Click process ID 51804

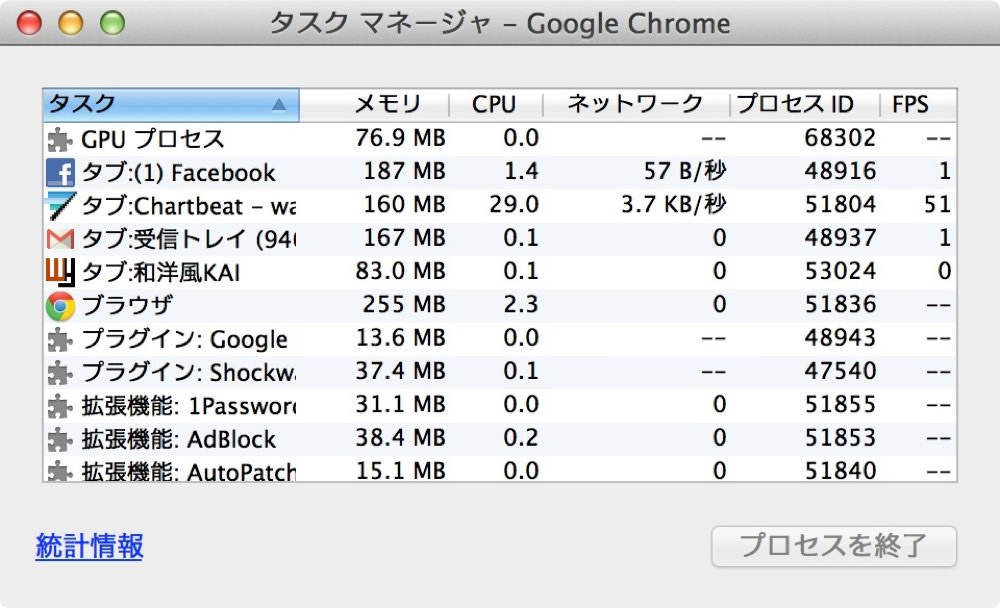840,204
